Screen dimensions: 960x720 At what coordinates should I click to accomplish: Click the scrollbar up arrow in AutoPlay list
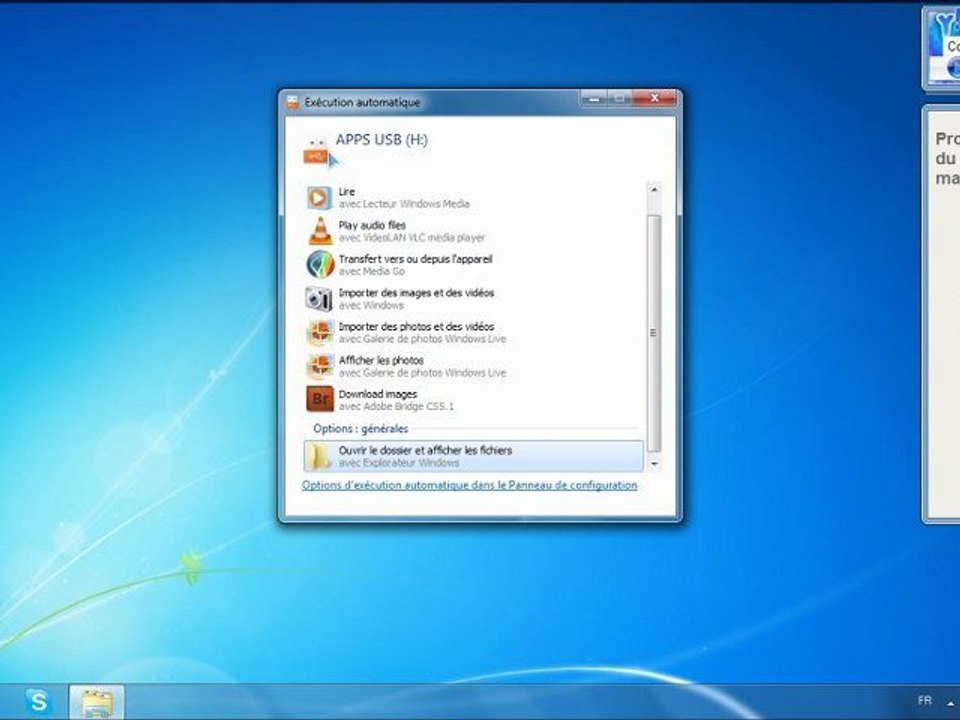(x=654, y=190)
